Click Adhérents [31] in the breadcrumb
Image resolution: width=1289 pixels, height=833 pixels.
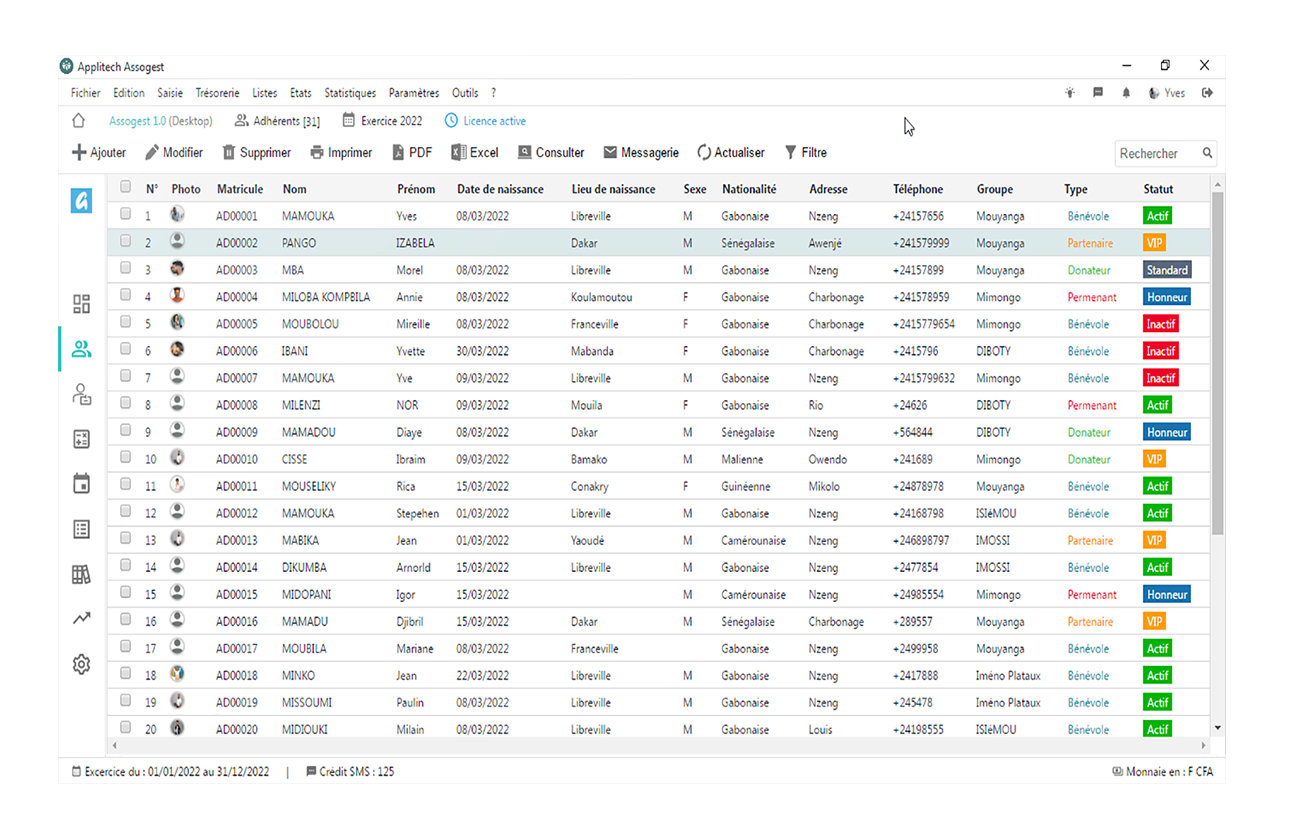(x=278, y=121)
